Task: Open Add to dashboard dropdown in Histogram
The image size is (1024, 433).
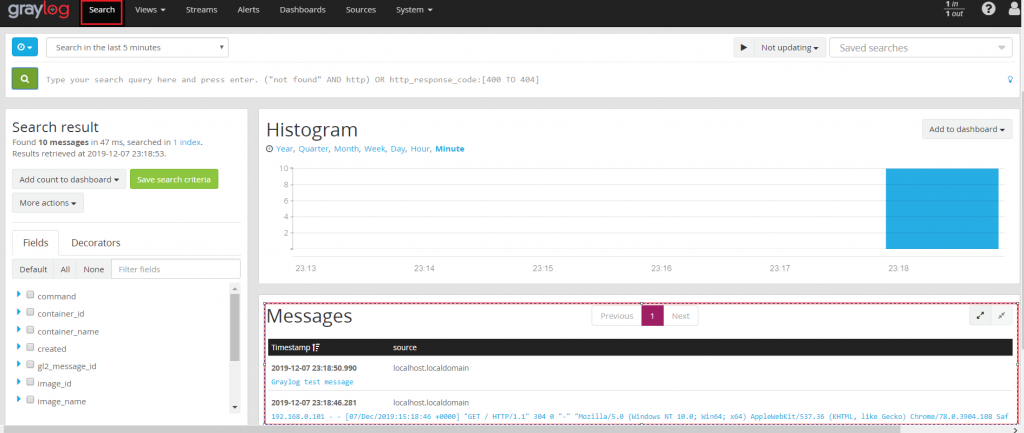Action: pyautogui.click(x=967, y=129)
